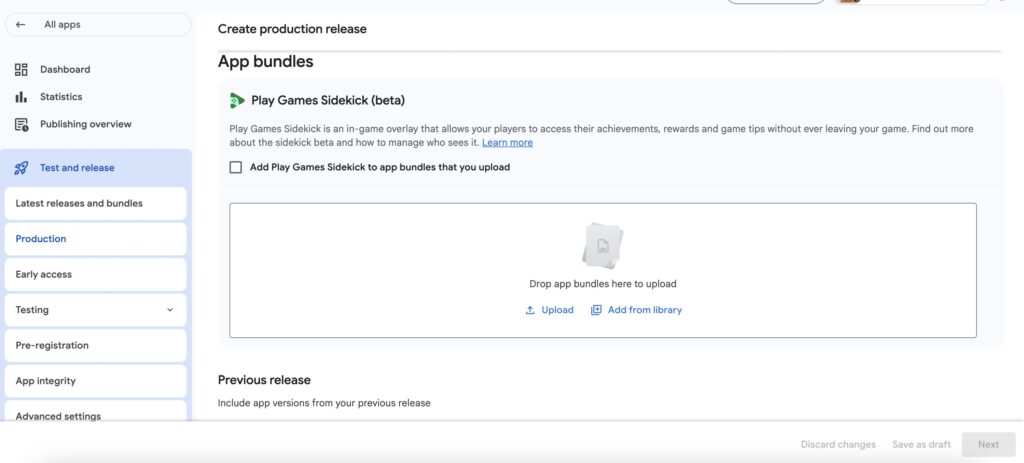Click 'Include app versions from your previous release'
Screen dimensions: 1024x463
click(324, 403)
